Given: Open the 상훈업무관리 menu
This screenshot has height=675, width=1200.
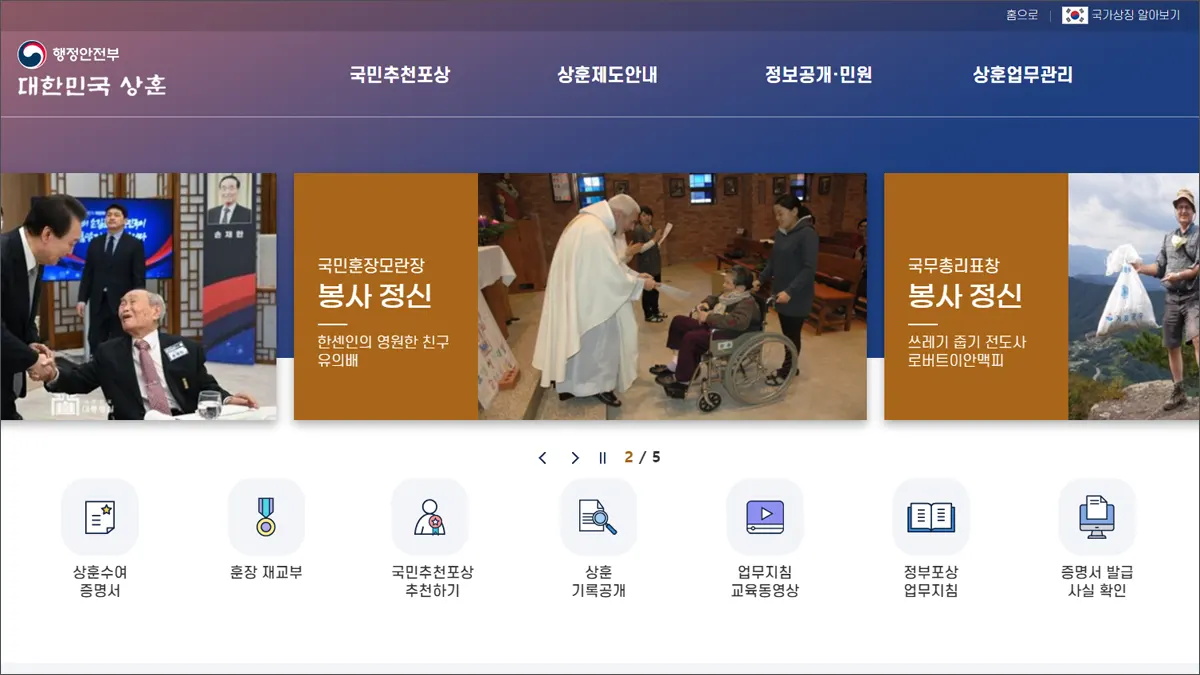Looking at the screenshot, I should [x=1022, y=73].
